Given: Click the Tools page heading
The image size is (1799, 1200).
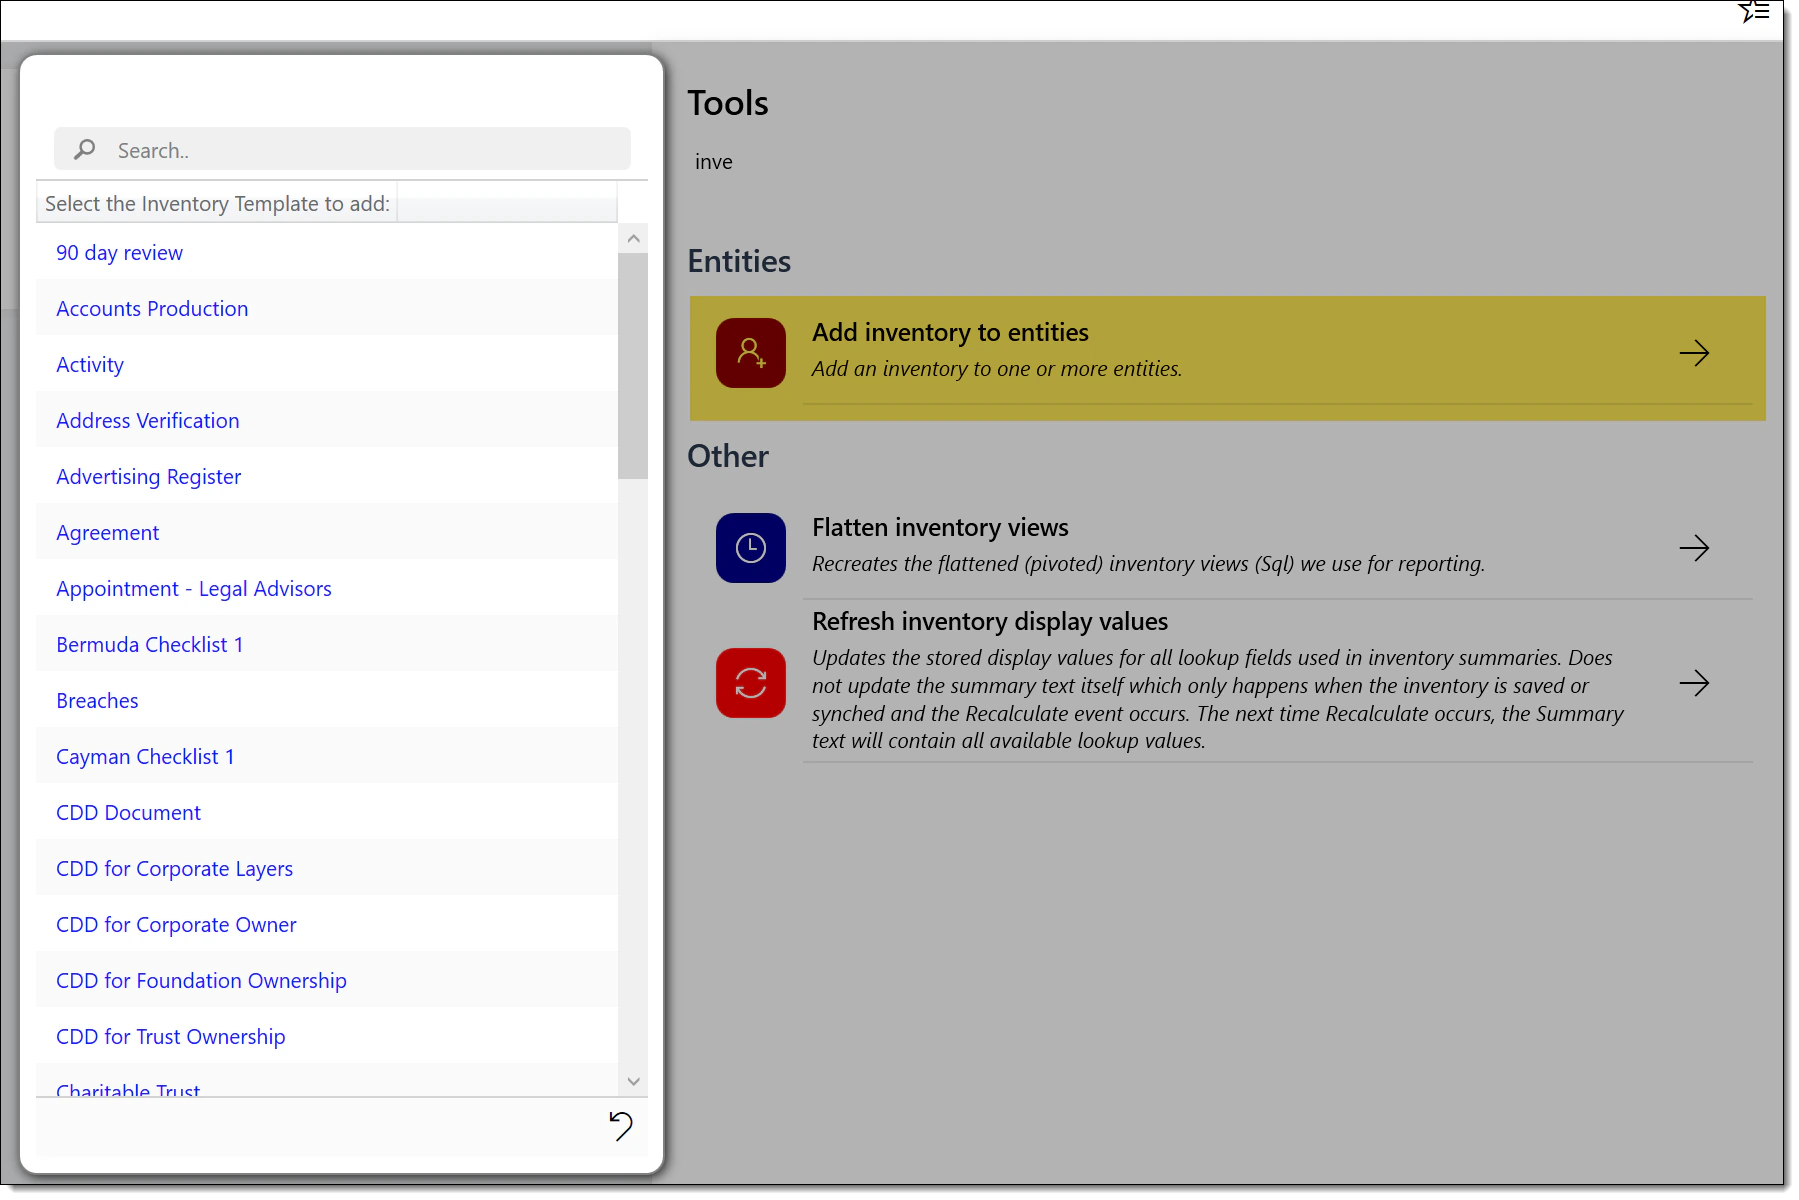Looking at the screenshot, I should click(728, 103).
